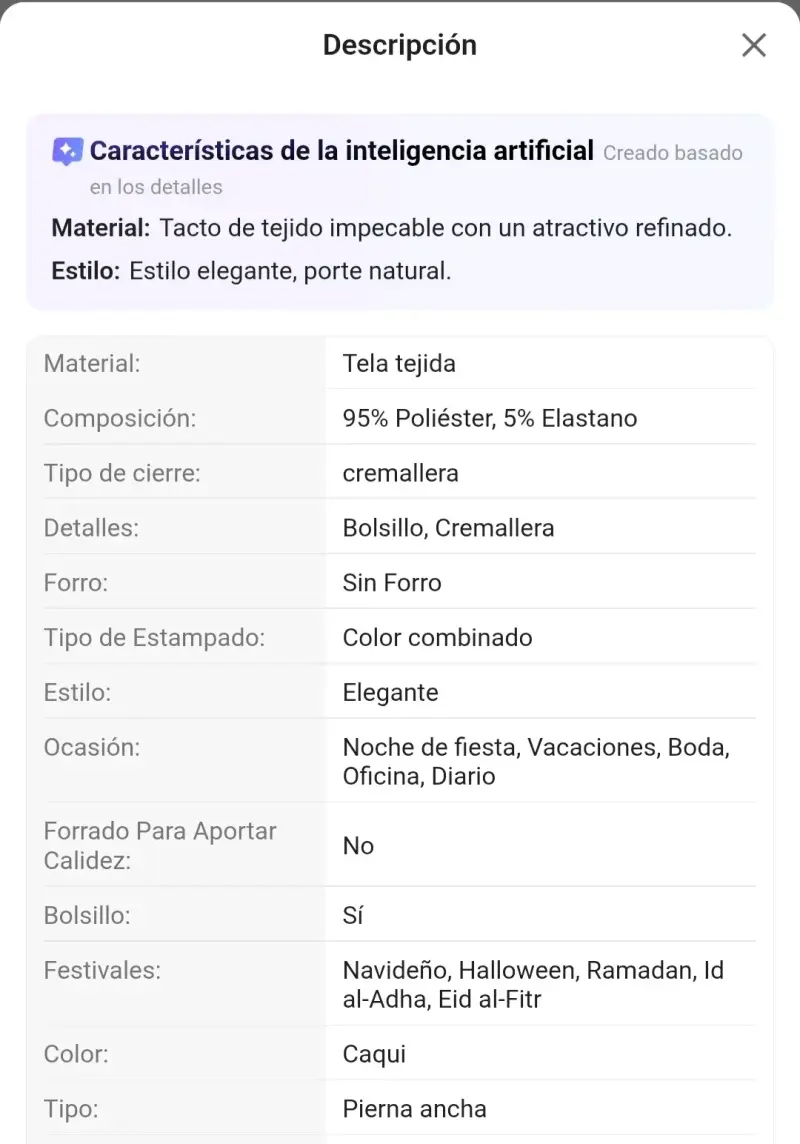
Task: Tap the 'Pierna ancha' type value
Action: 414,1108
